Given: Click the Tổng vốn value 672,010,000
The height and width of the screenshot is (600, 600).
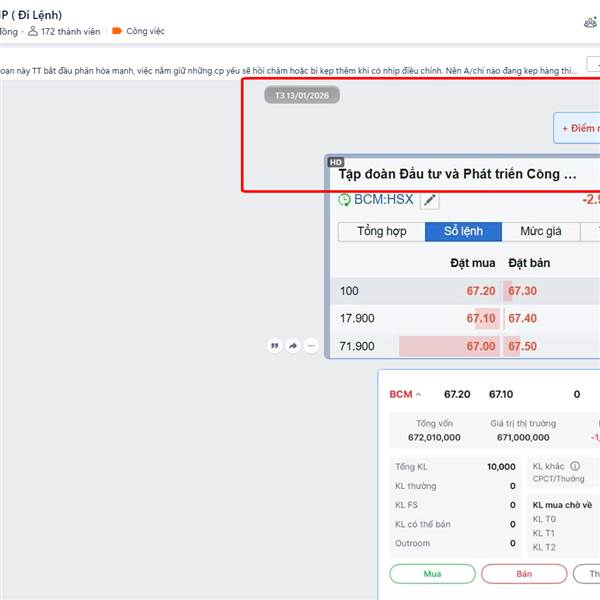Looking at the screenshot, I should [434, 437].
